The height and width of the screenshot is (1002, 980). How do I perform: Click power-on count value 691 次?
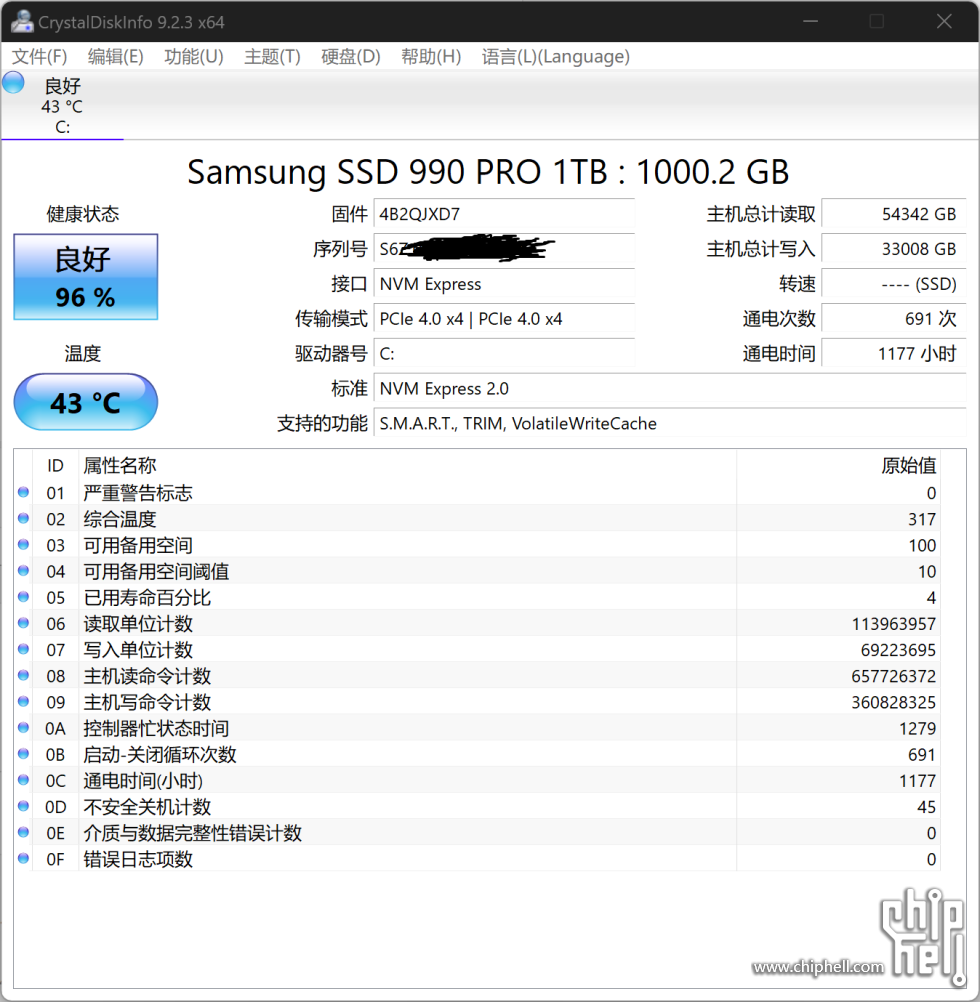coord(894,318)
